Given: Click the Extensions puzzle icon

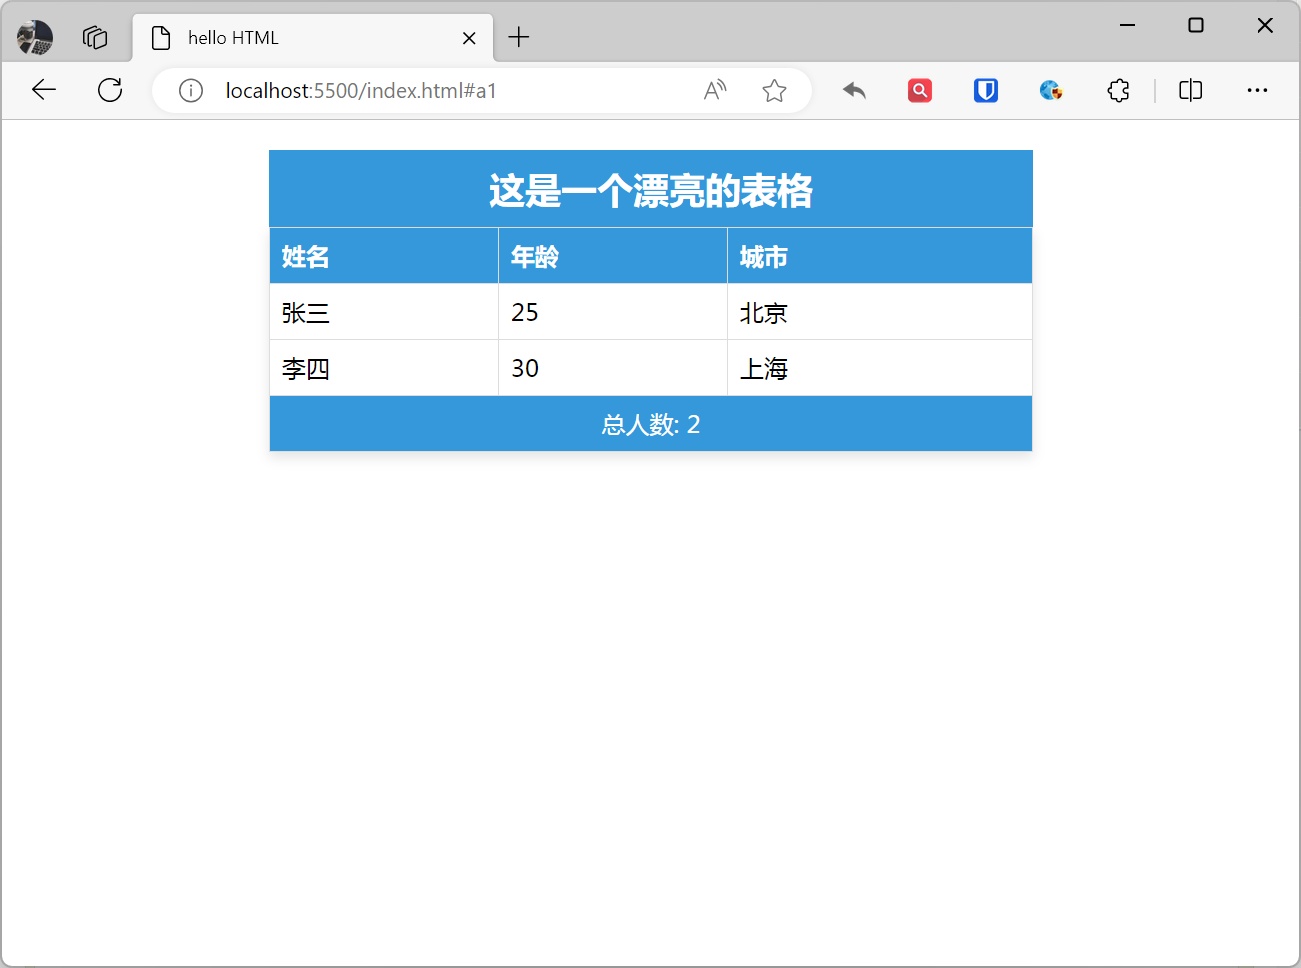Looking at the screenshot, I should coord(1117,90).
